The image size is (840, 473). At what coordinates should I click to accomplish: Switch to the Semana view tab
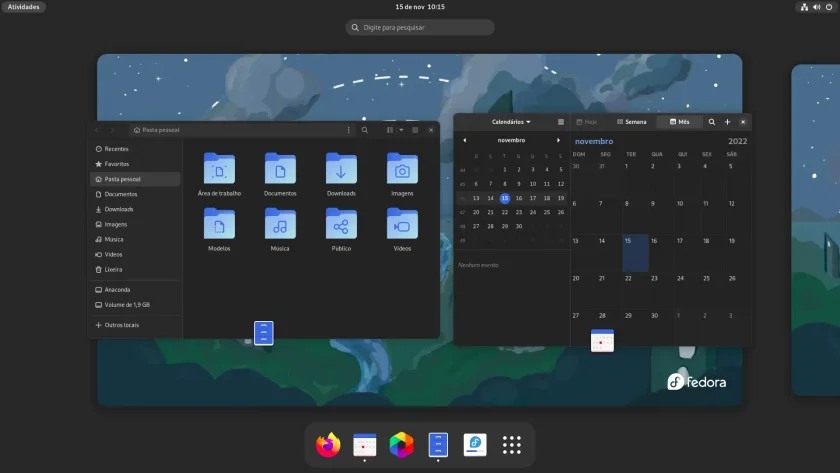click(x=632, y=122)
